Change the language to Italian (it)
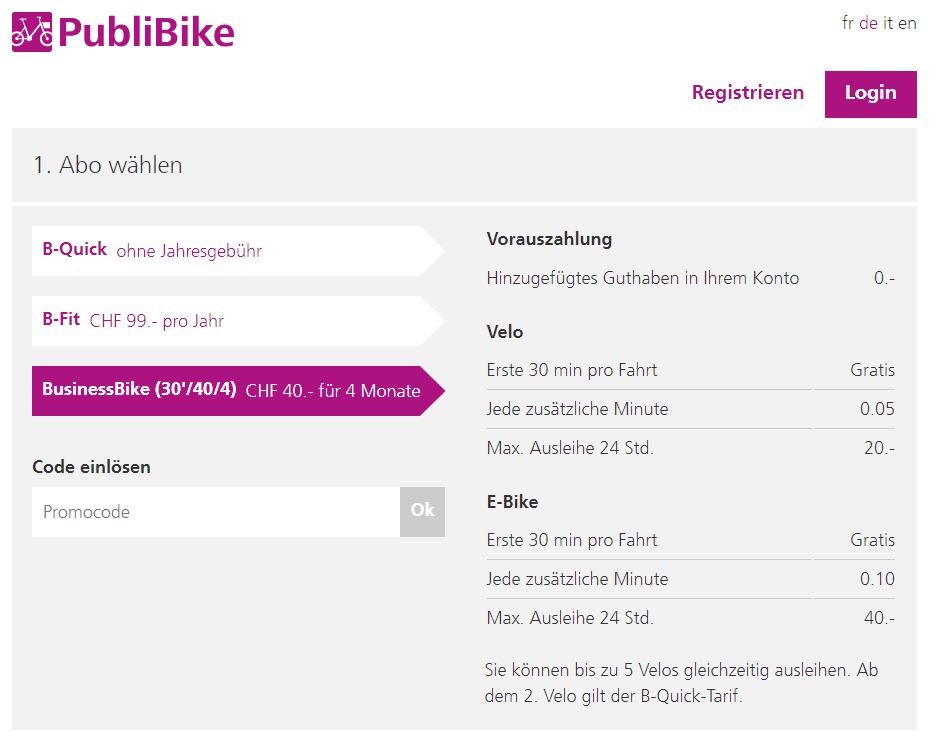This screenshot has height=740, width=936. click(x=887, y=23)
